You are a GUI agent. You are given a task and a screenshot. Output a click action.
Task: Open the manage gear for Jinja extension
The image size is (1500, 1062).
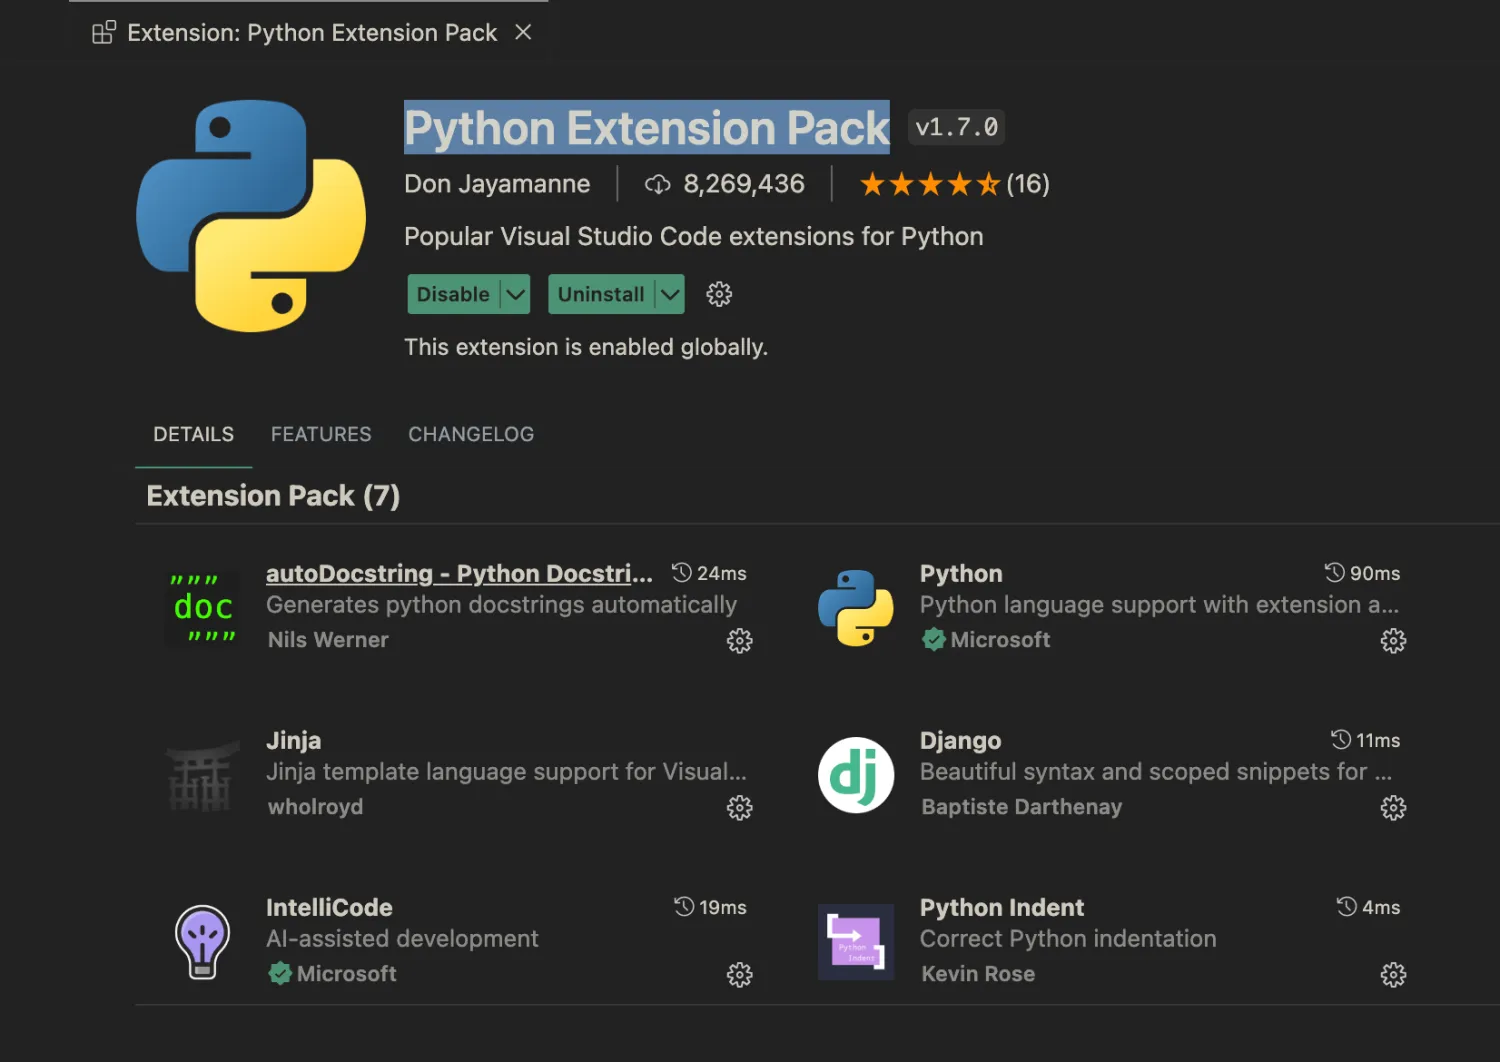(740, 808)
